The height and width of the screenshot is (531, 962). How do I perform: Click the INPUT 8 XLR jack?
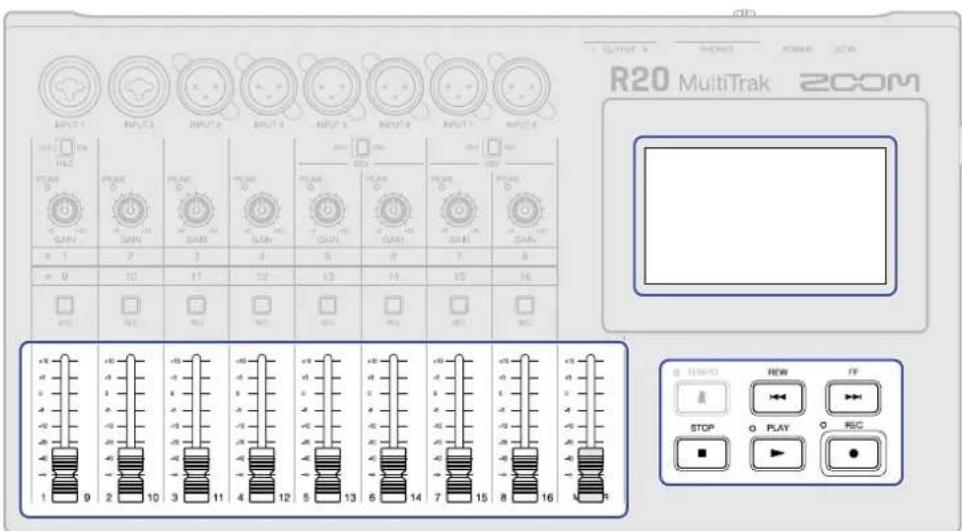(x=521, y=86)
